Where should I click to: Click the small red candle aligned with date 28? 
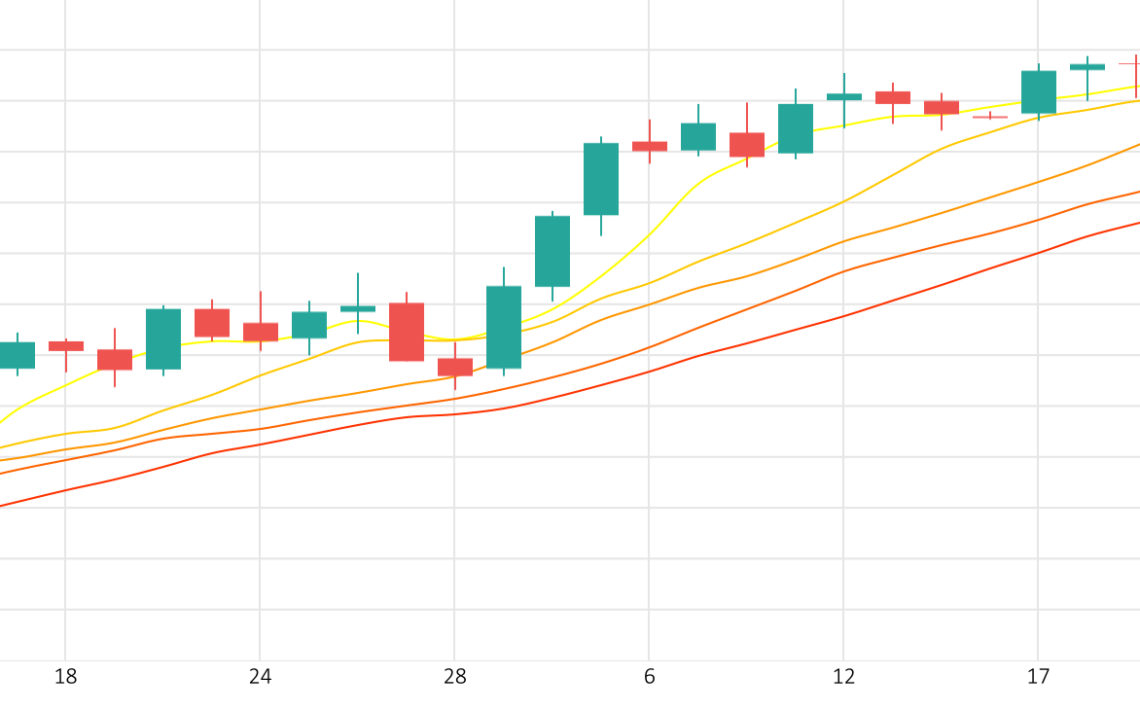coord(455,367)
